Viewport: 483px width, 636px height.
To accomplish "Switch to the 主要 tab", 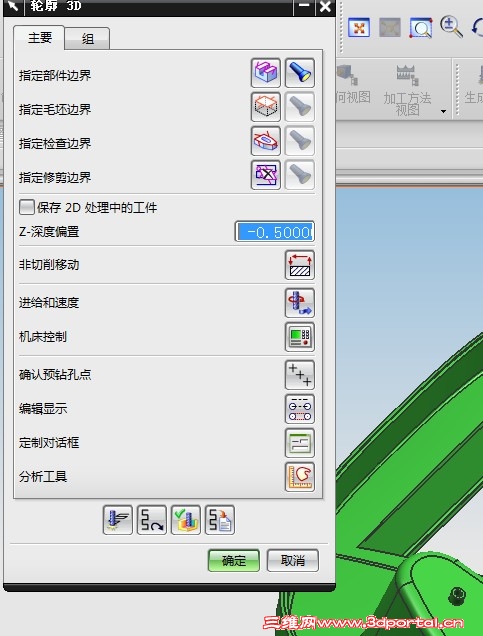I will (39, 38).
